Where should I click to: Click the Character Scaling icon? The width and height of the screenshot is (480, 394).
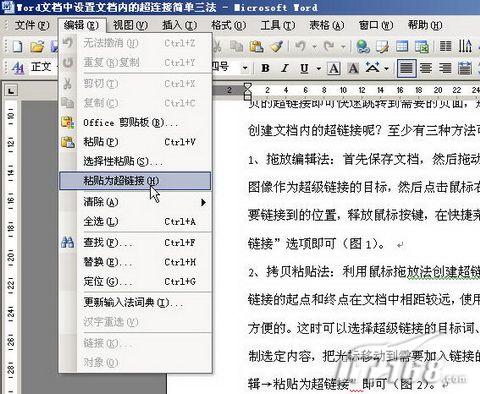tap(373, 68)
